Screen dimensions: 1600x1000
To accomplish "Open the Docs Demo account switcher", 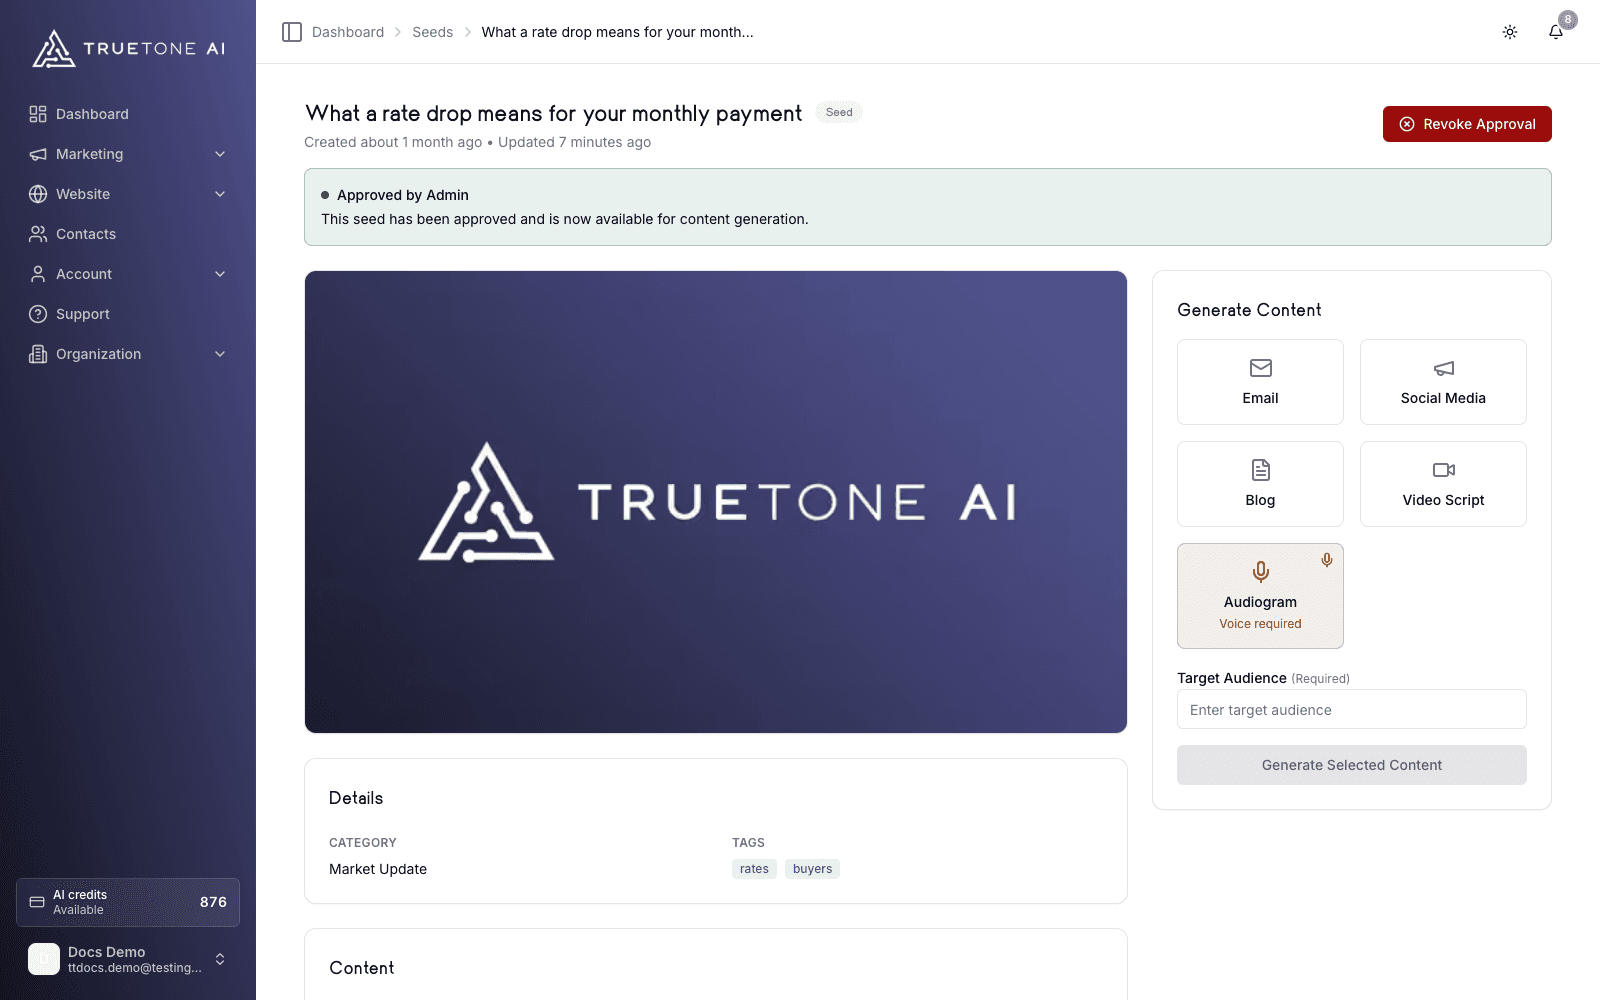I will pyautogui.click(x=128, y=959).
